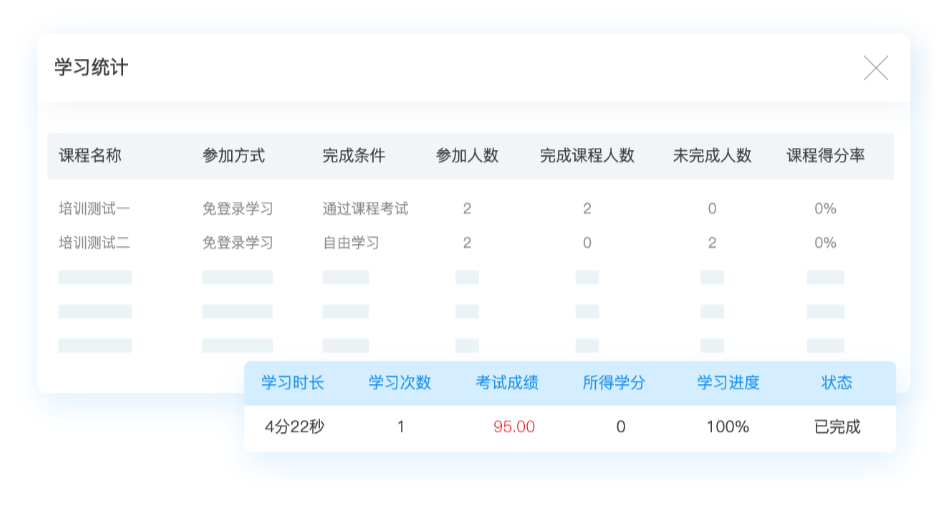Click the 参加方式 column header

click(x=233, y=156)
